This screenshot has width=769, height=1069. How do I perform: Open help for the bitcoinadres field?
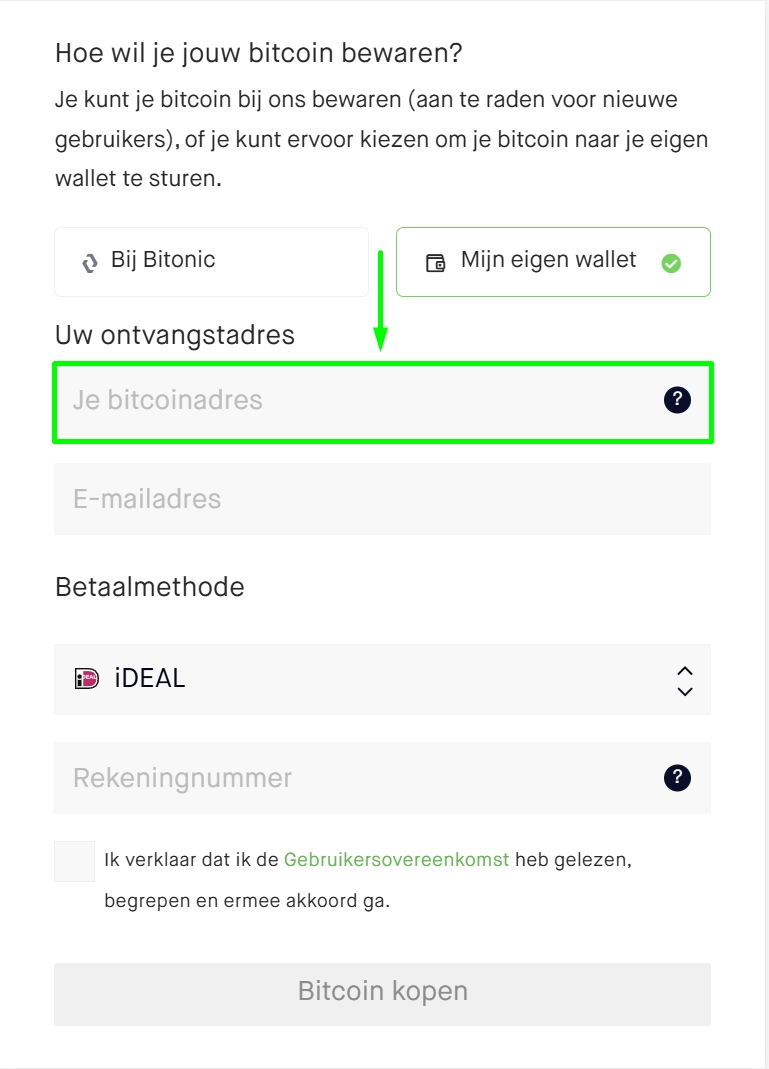(x=677, y=401)
